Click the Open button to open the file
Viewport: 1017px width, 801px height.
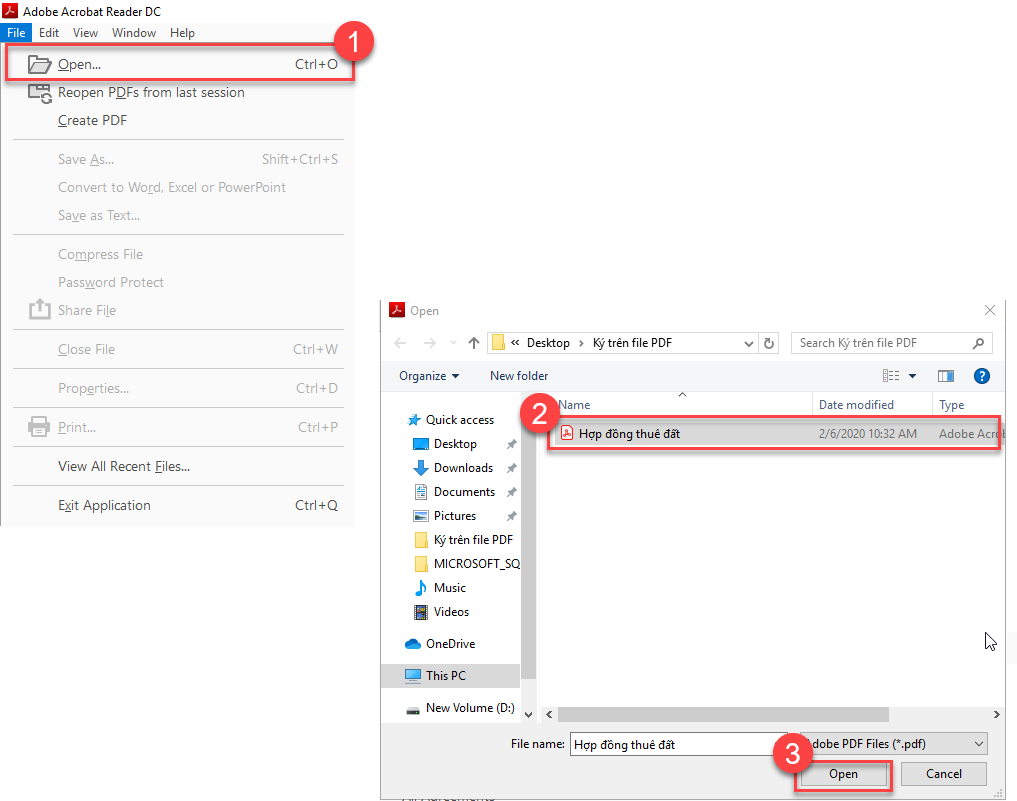point(843,774)
